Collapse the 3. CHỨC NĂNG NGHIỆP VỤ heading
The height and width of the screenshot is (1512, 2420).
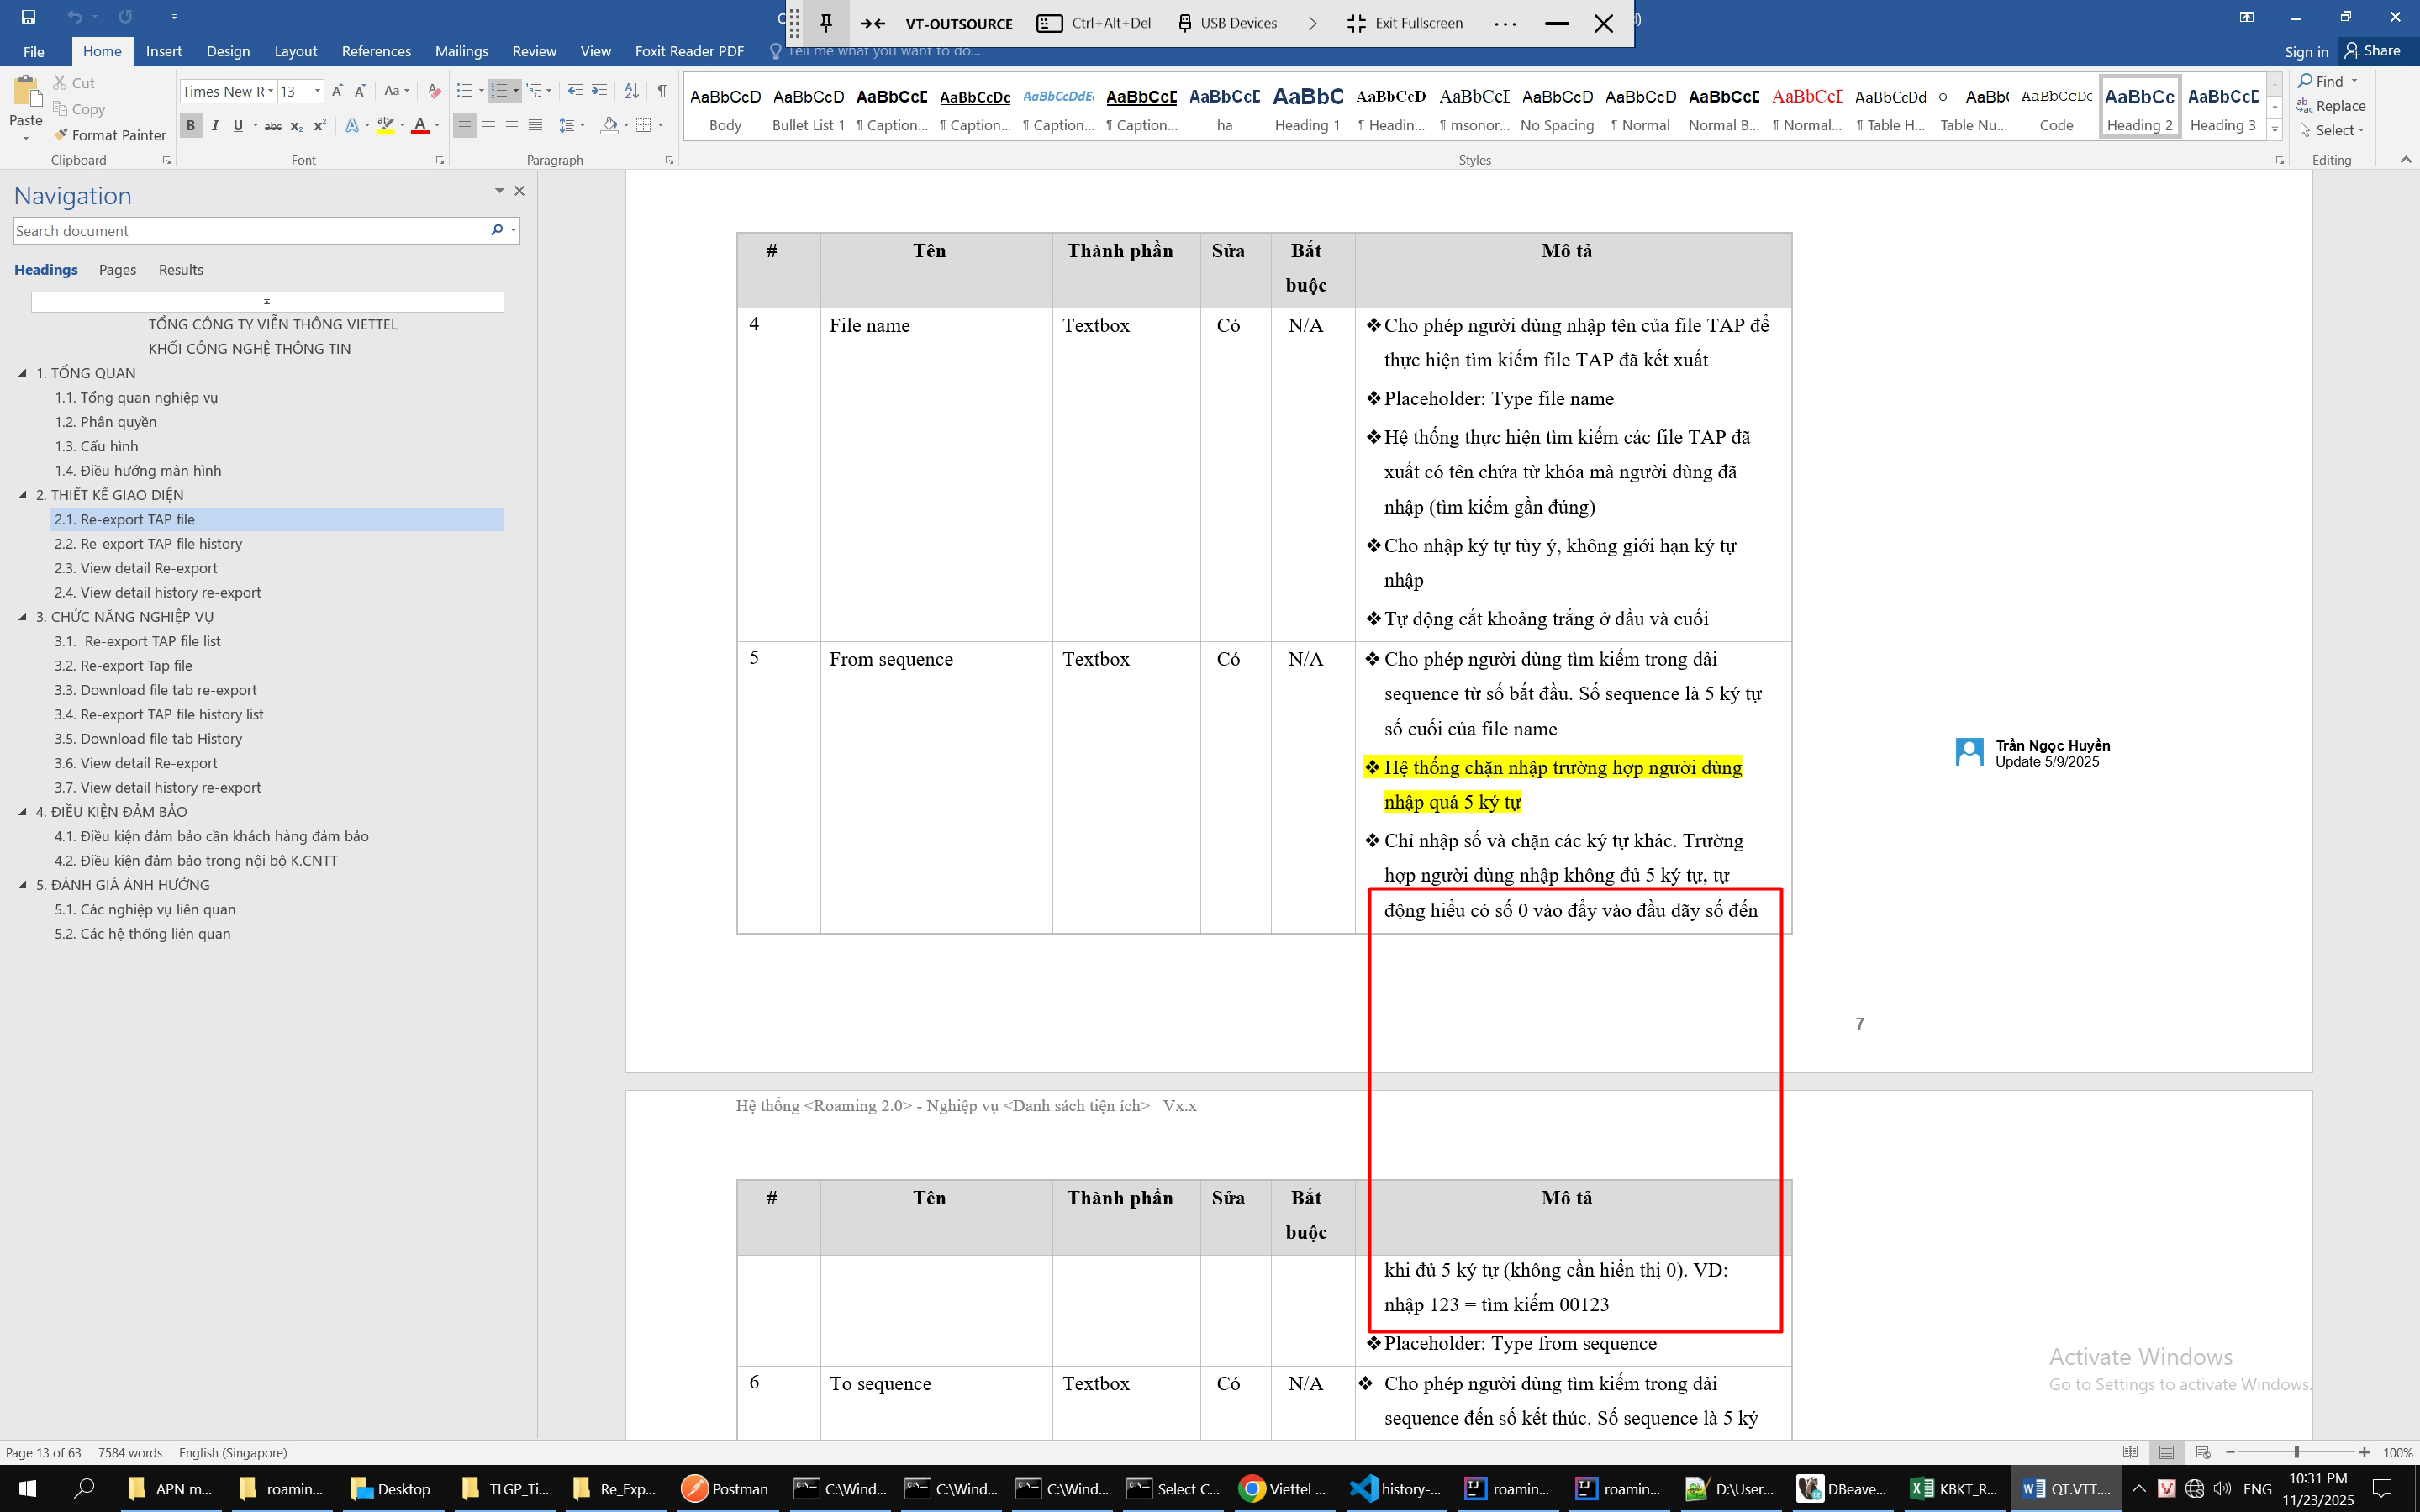23,617
